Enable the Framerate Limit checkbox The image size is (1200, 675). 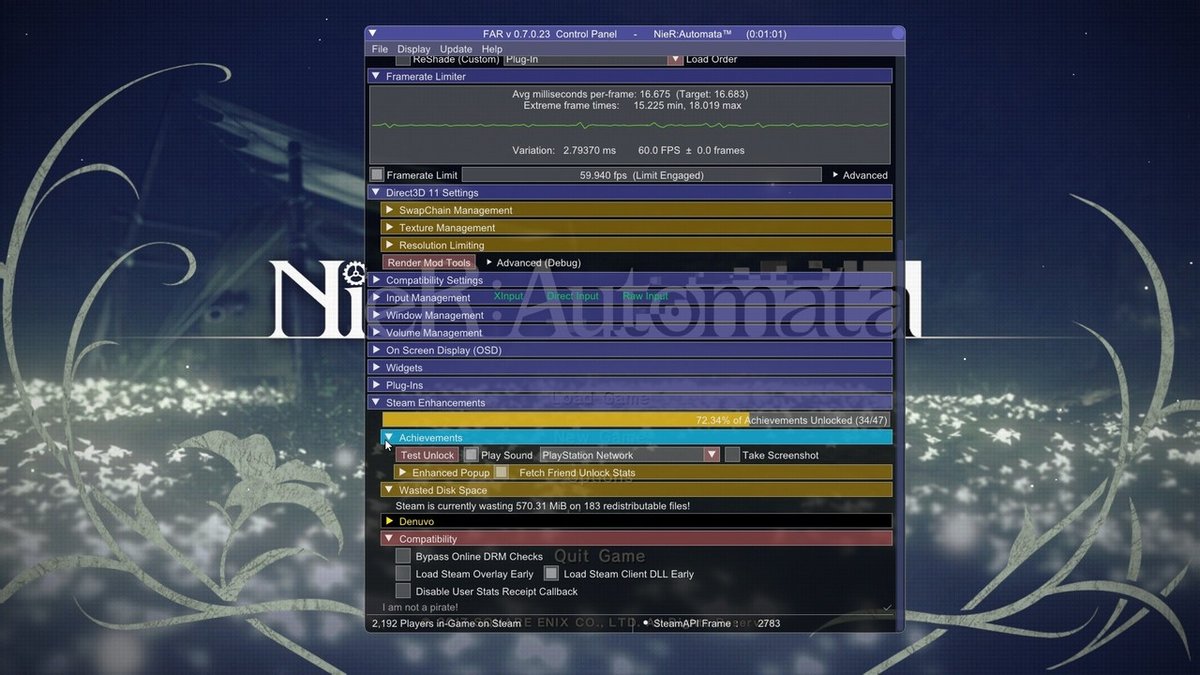pyautogui.click(x=378, y=174)
